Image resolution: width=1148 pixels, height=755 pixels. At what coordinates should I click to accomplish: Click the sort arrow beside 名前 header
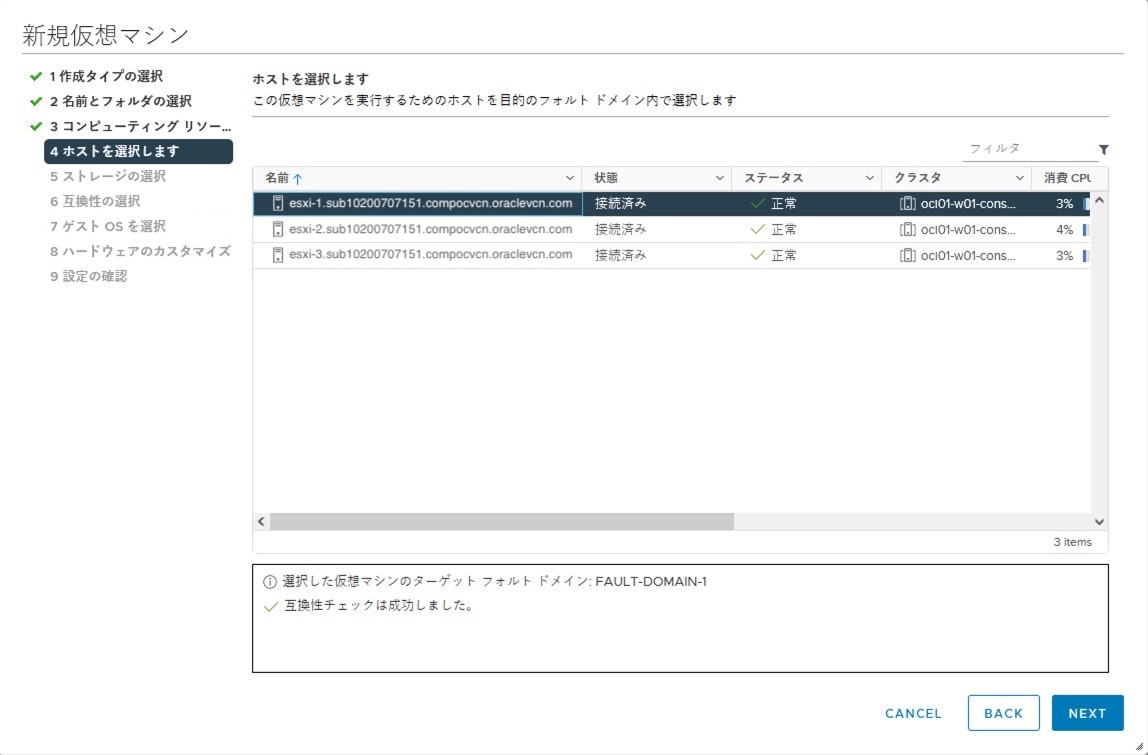pos(297,178)
